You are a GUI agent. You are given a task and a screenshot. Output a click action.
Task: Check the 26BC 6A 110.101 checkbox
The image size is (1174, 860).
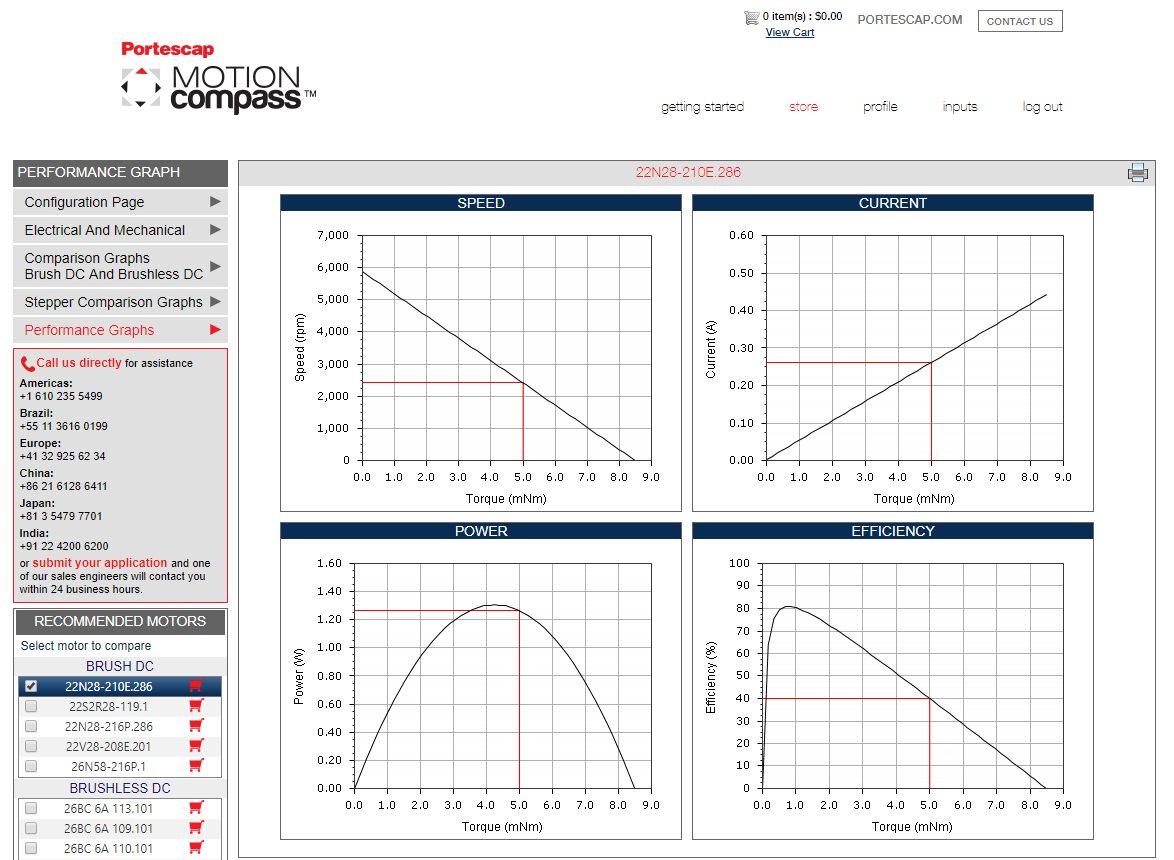coord(31,848)
